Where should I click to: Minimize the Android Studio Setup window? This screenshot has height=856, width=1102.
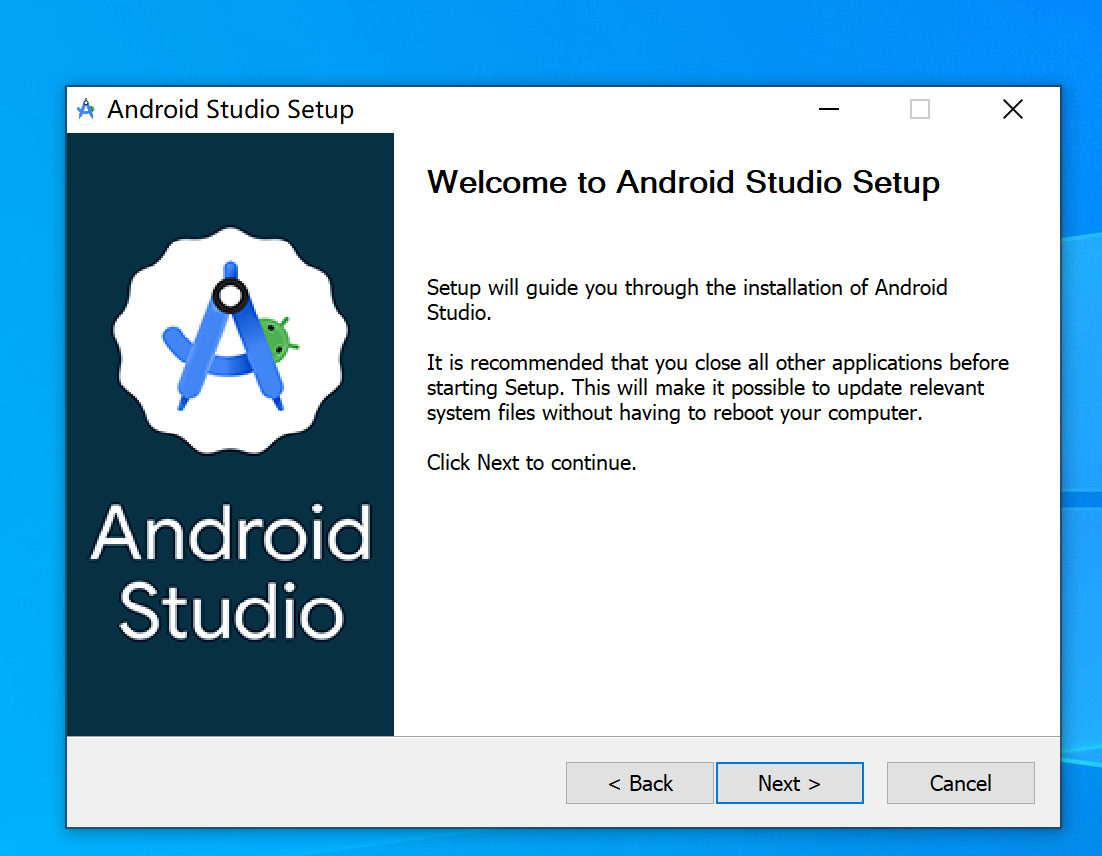click(829, 109)
